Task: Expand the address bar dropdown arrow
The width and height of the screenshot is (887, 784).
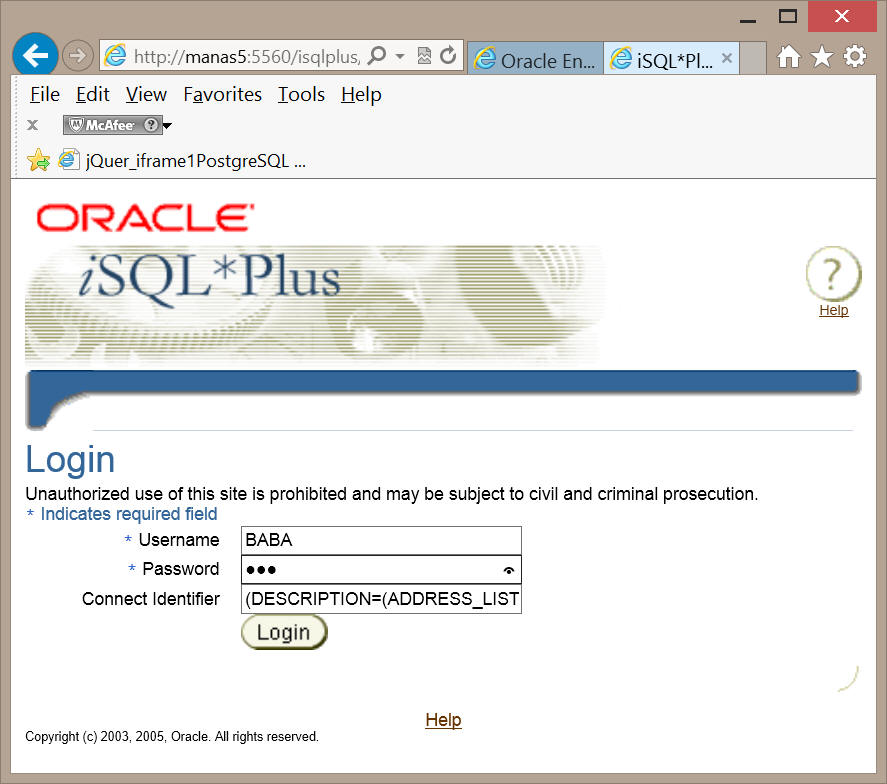Action: pyautogui.click(x=400, y=56)
